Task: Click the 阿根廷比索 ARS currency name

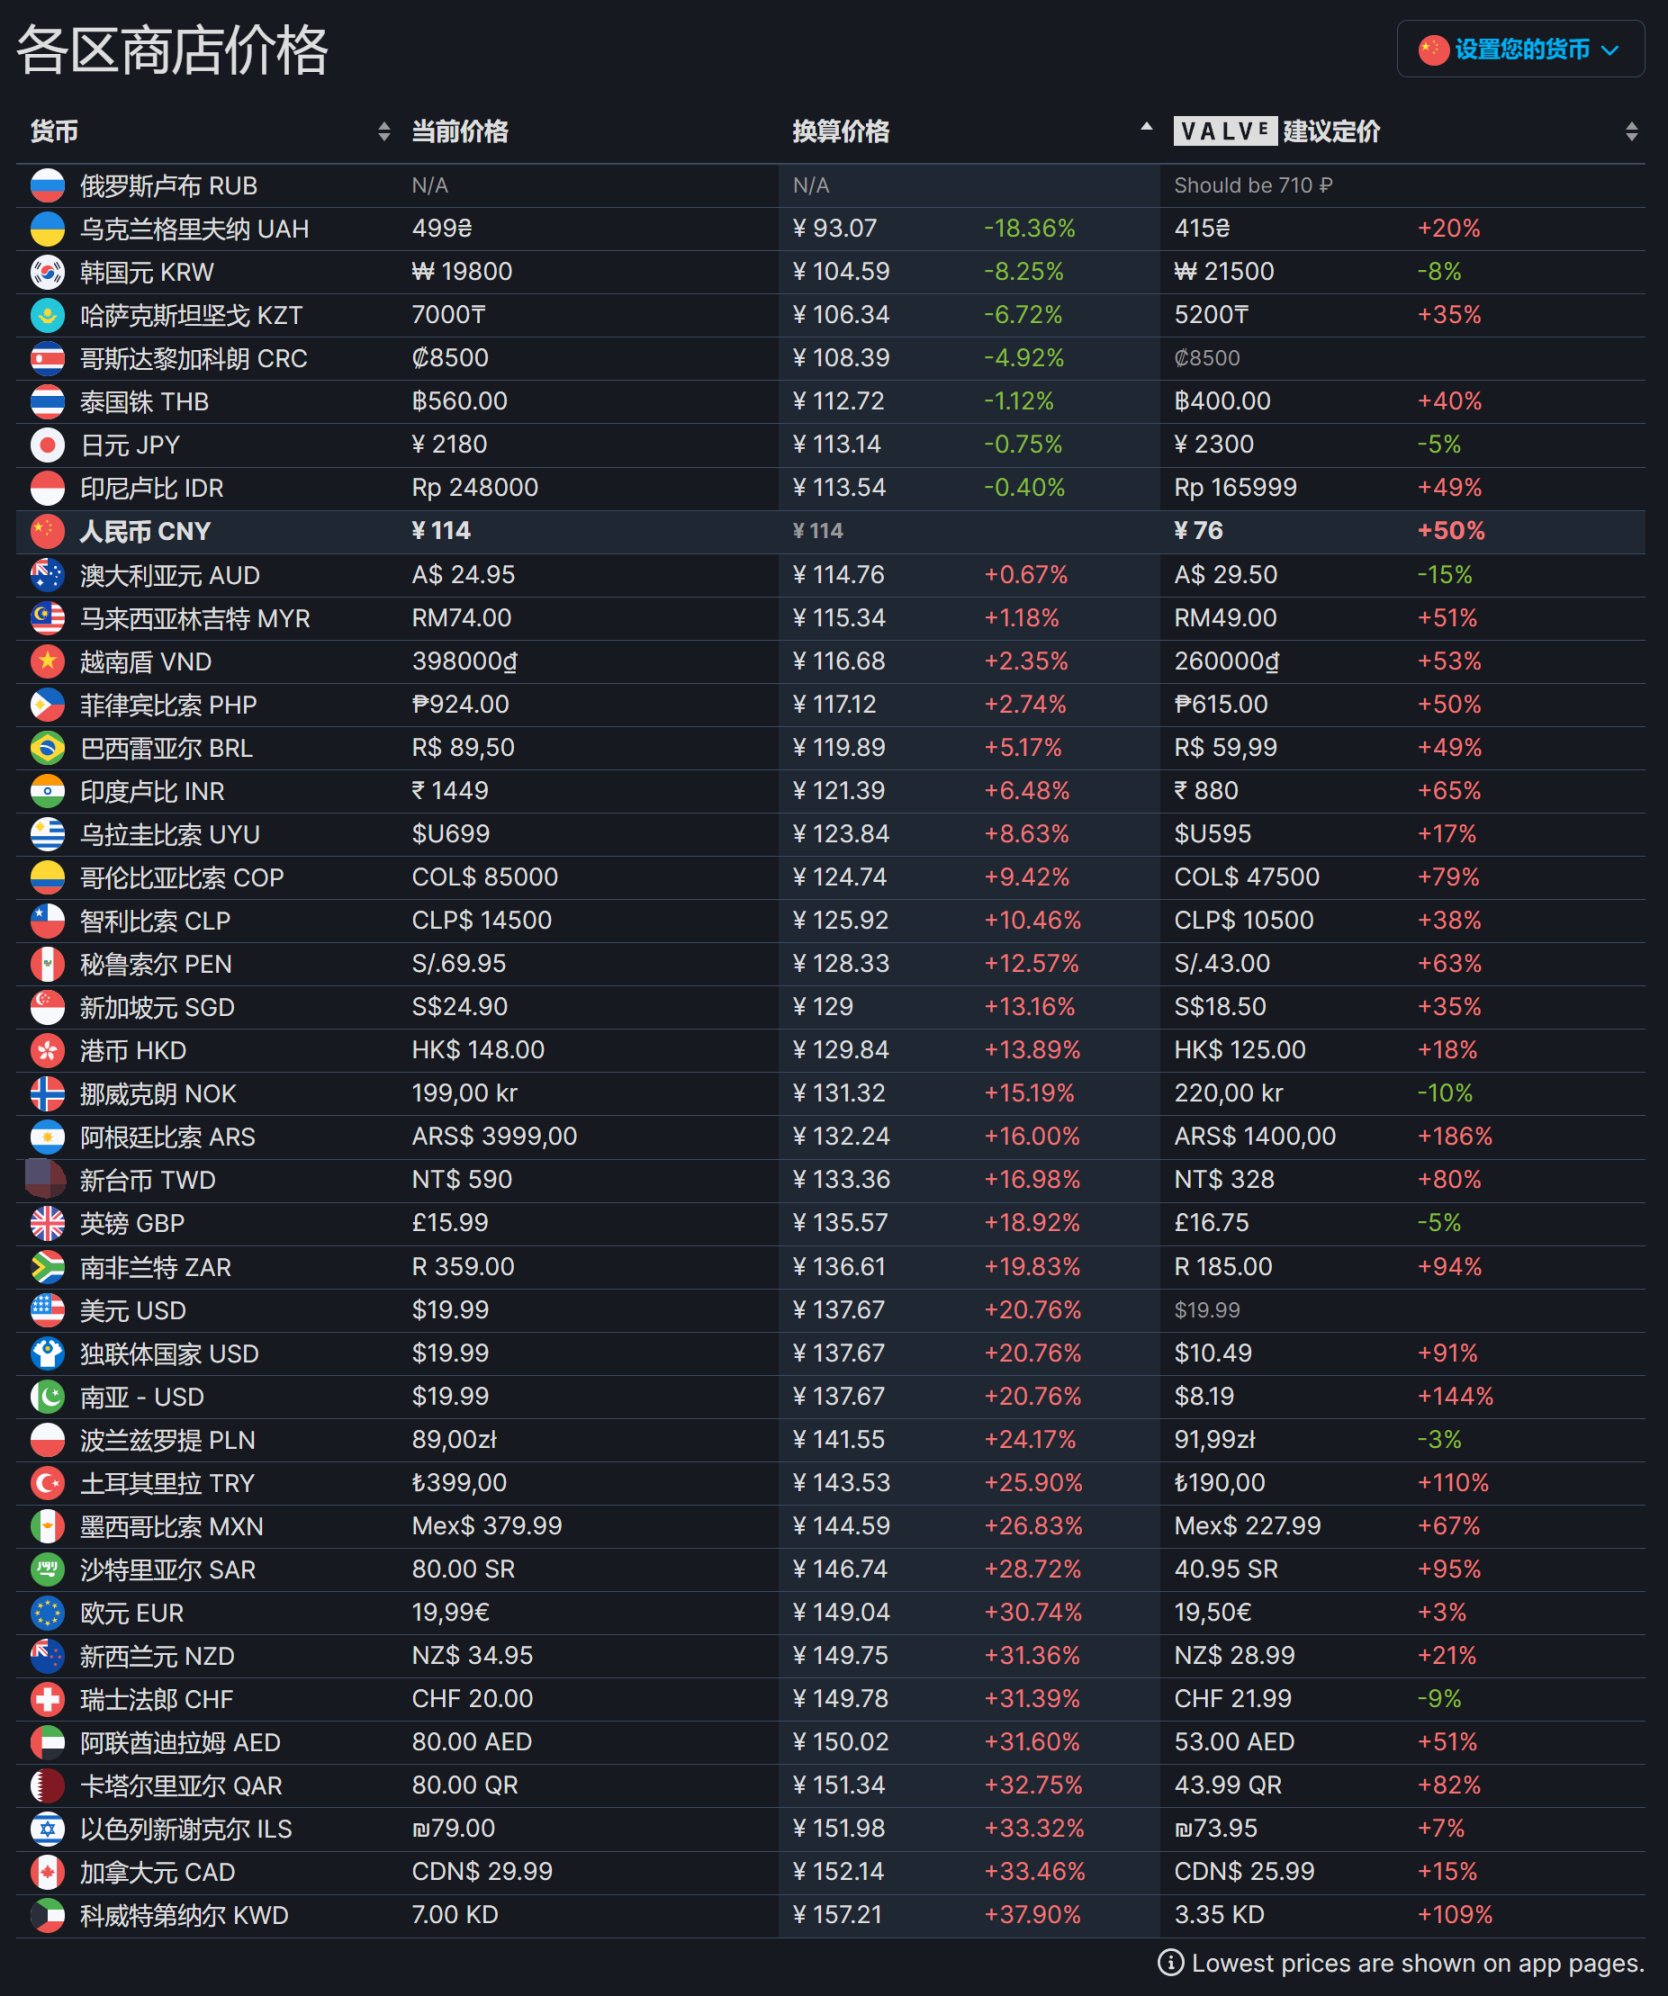Action: coord(168,1137)
